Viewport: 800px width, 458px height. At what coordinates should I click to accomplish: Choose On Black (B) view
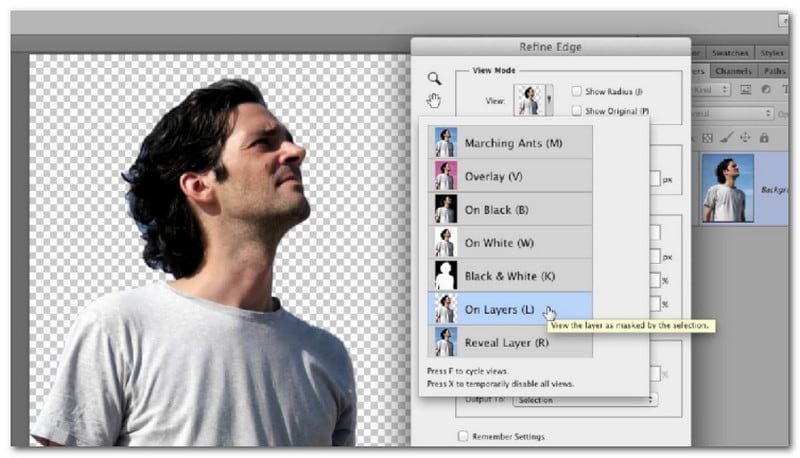[x=510, y=209]
